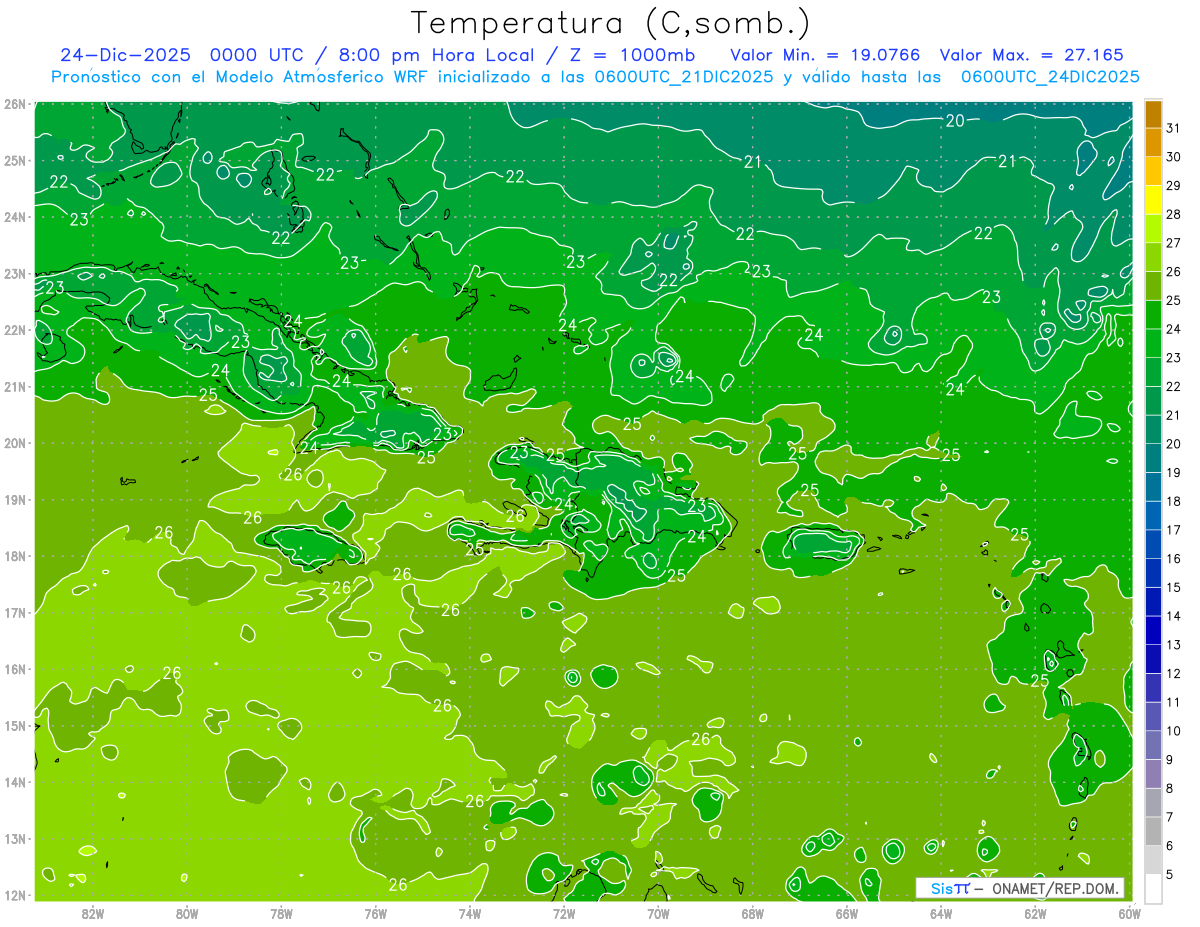This screenshot has height=927, width=1200.
Task: Click the 66W longitude axis label
Action: point(847,913)
